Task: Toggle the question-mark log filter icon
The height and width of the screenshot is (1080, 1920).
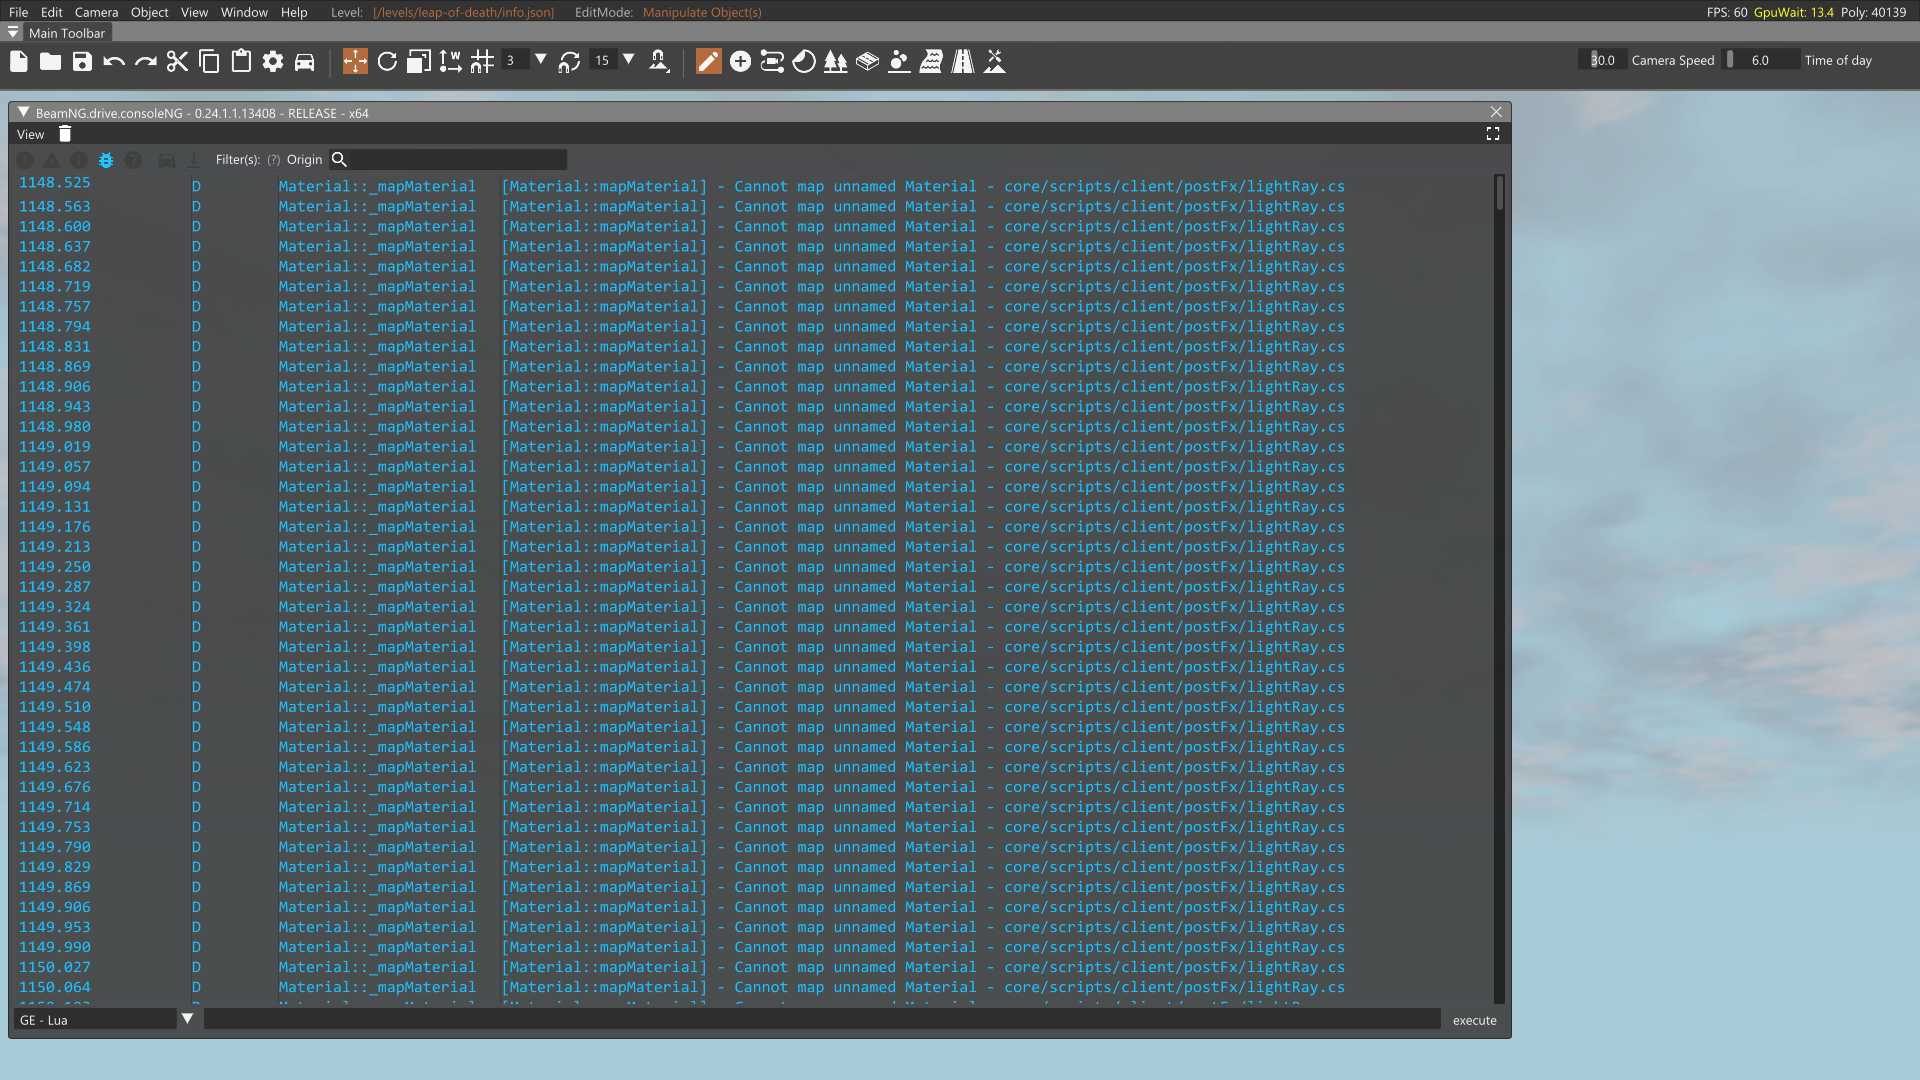Action: click(133, 160)
